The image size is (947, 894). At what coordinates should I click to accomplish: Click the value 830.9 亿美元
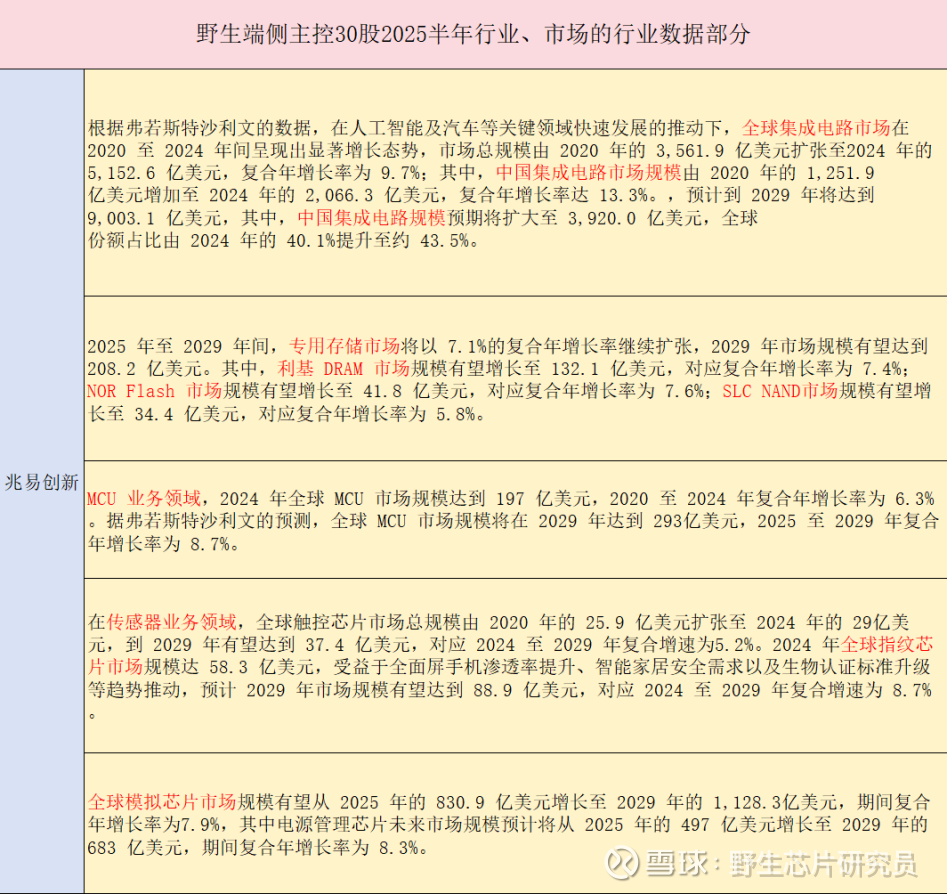(x=493, y=802)
